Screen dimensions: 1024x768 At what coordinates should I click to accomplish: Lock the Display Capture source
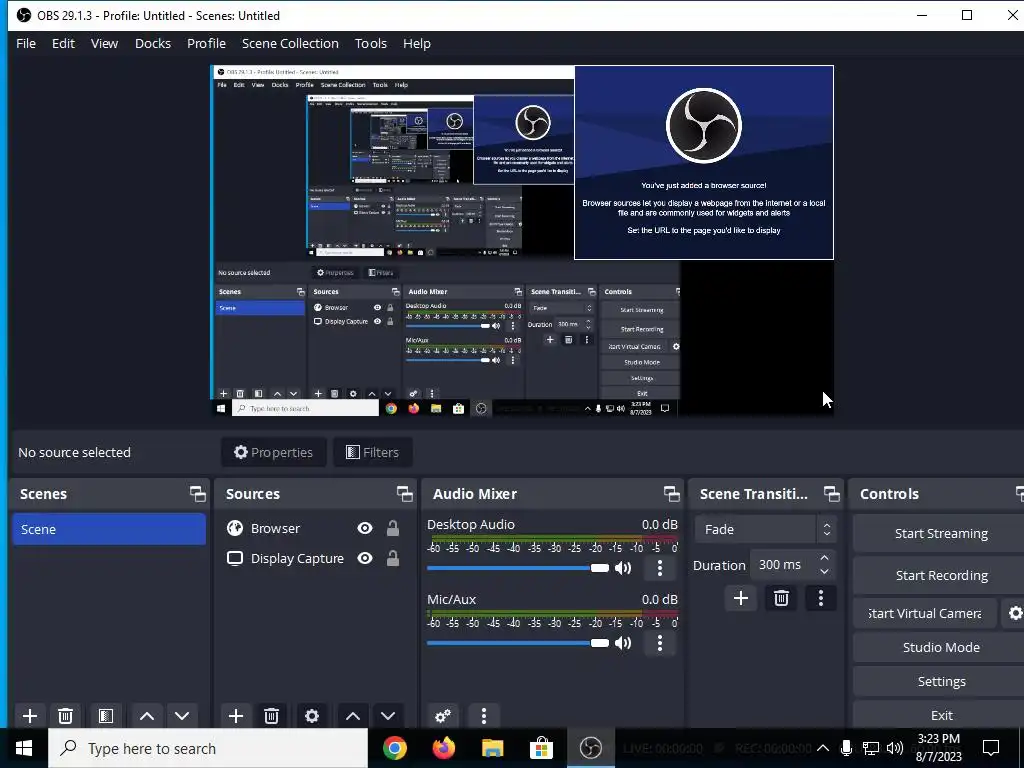(392, 558)
